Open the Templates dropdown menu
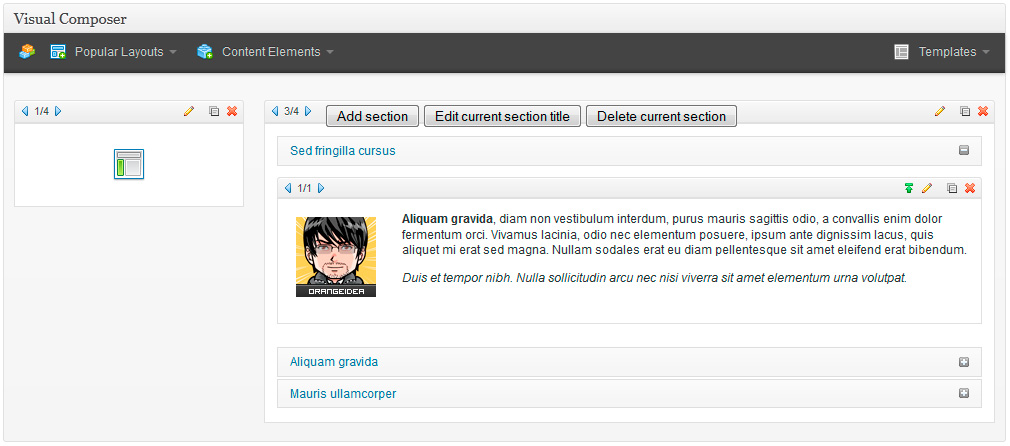Screen dimensions: 1010x446 pyautogui.click(x=943, y=52)
